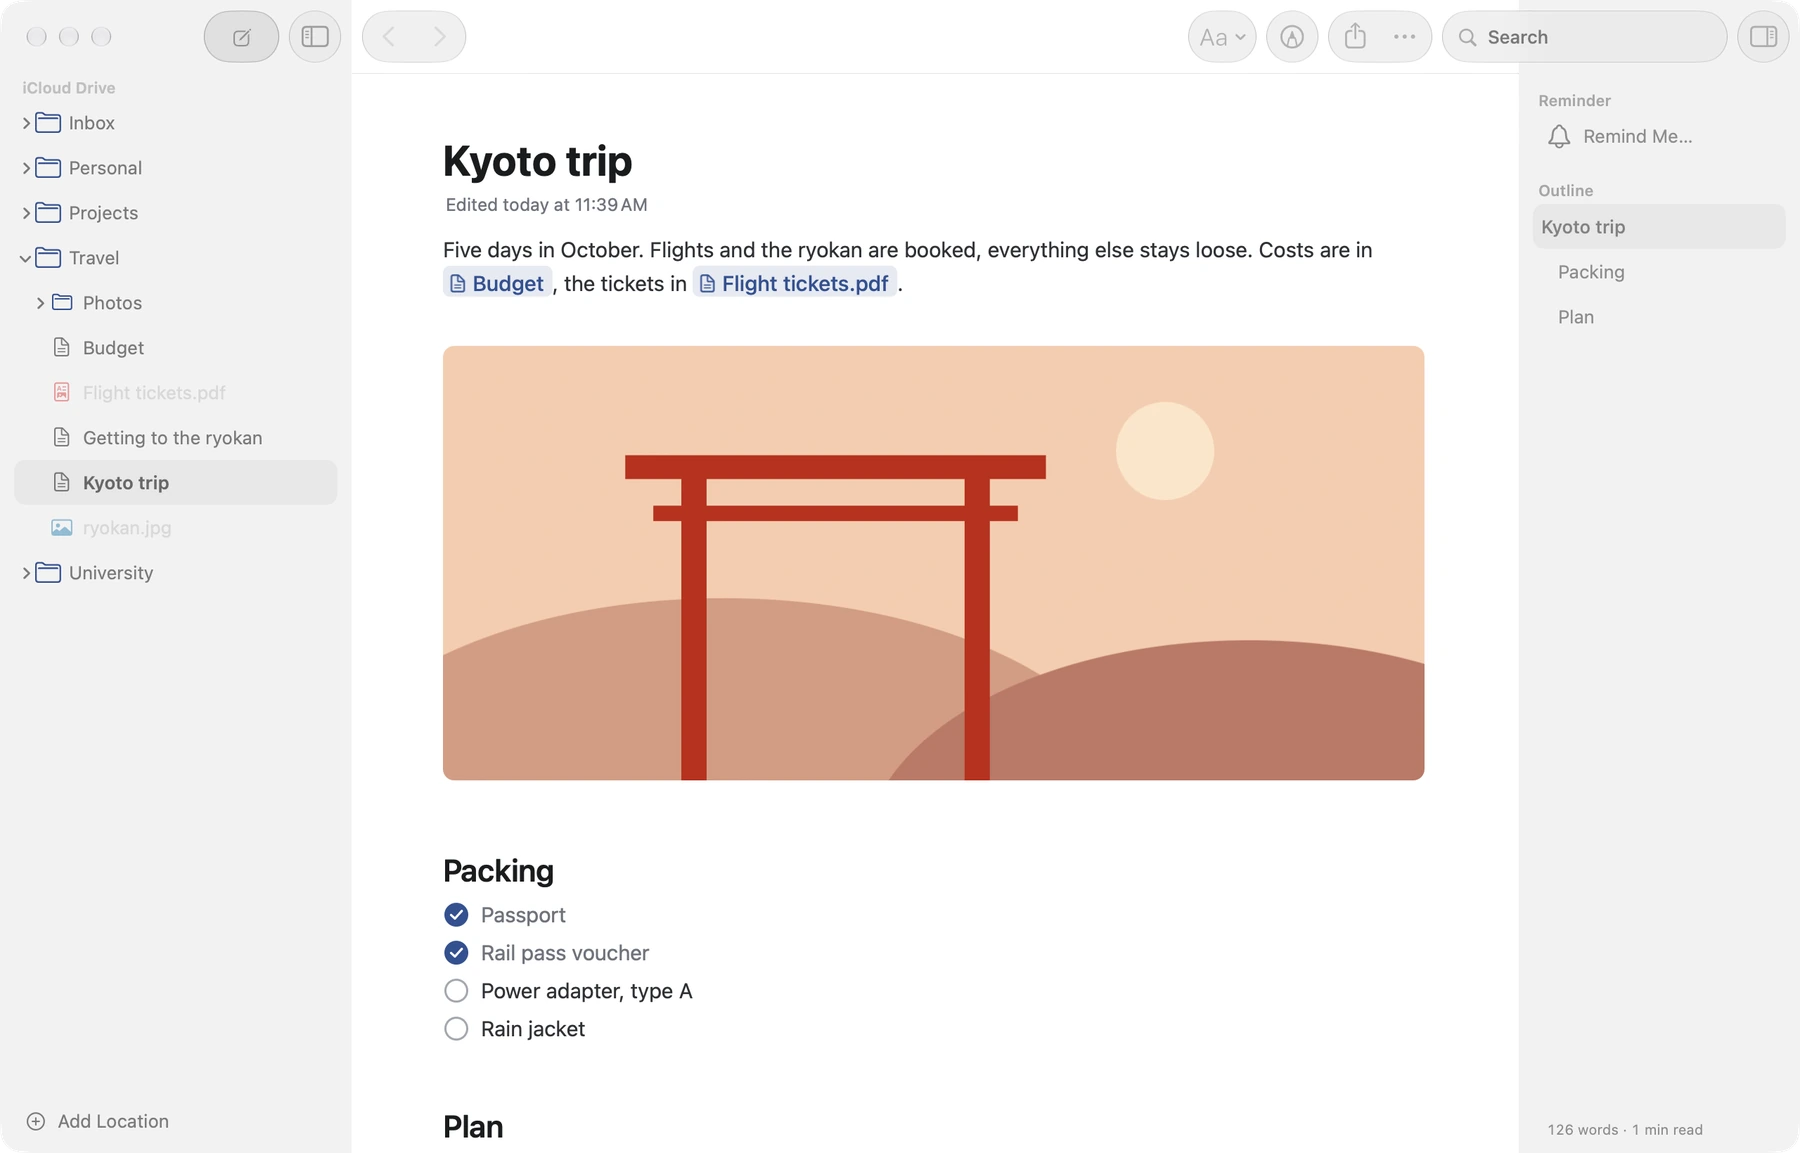
Task: Go forward with the right arrow
Action: [x=439, y=37]
